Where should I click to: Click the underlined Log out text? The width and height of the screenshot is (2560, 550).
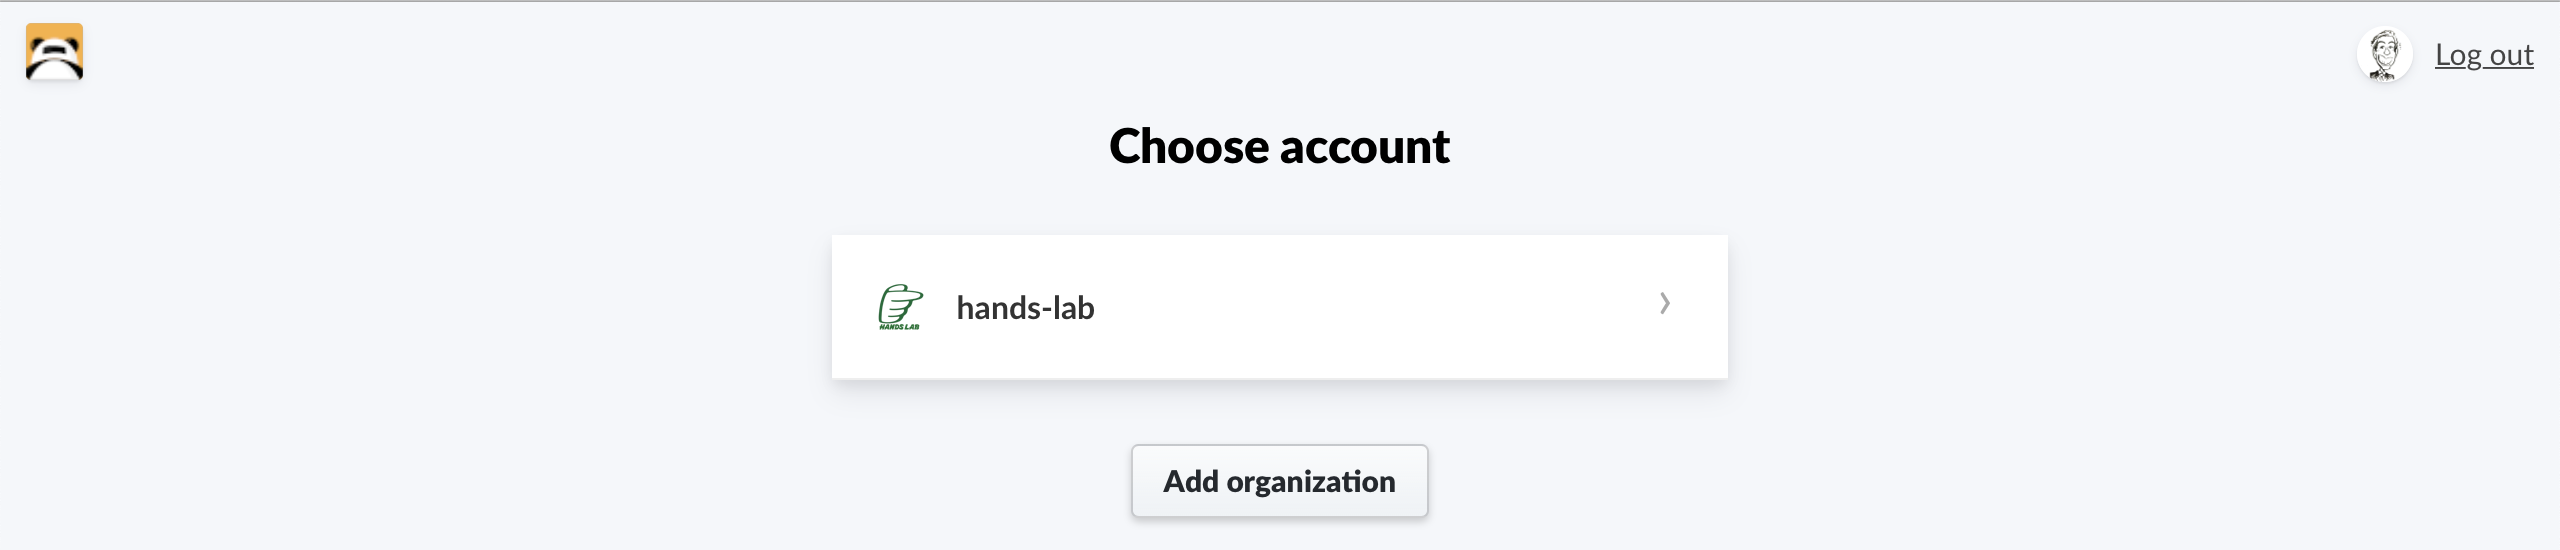pos(2484,54)
